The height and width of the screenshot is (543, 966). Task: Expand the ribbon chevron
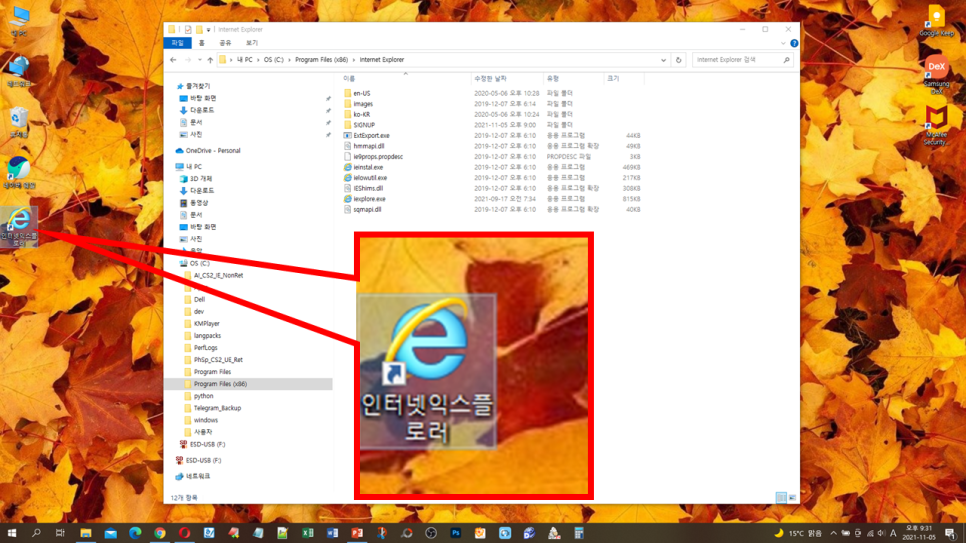pyautogui.click(x=783, y=43)
